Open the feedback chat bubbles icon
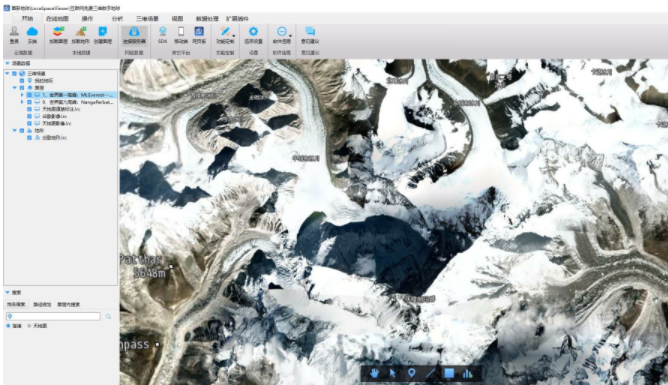 310,32
